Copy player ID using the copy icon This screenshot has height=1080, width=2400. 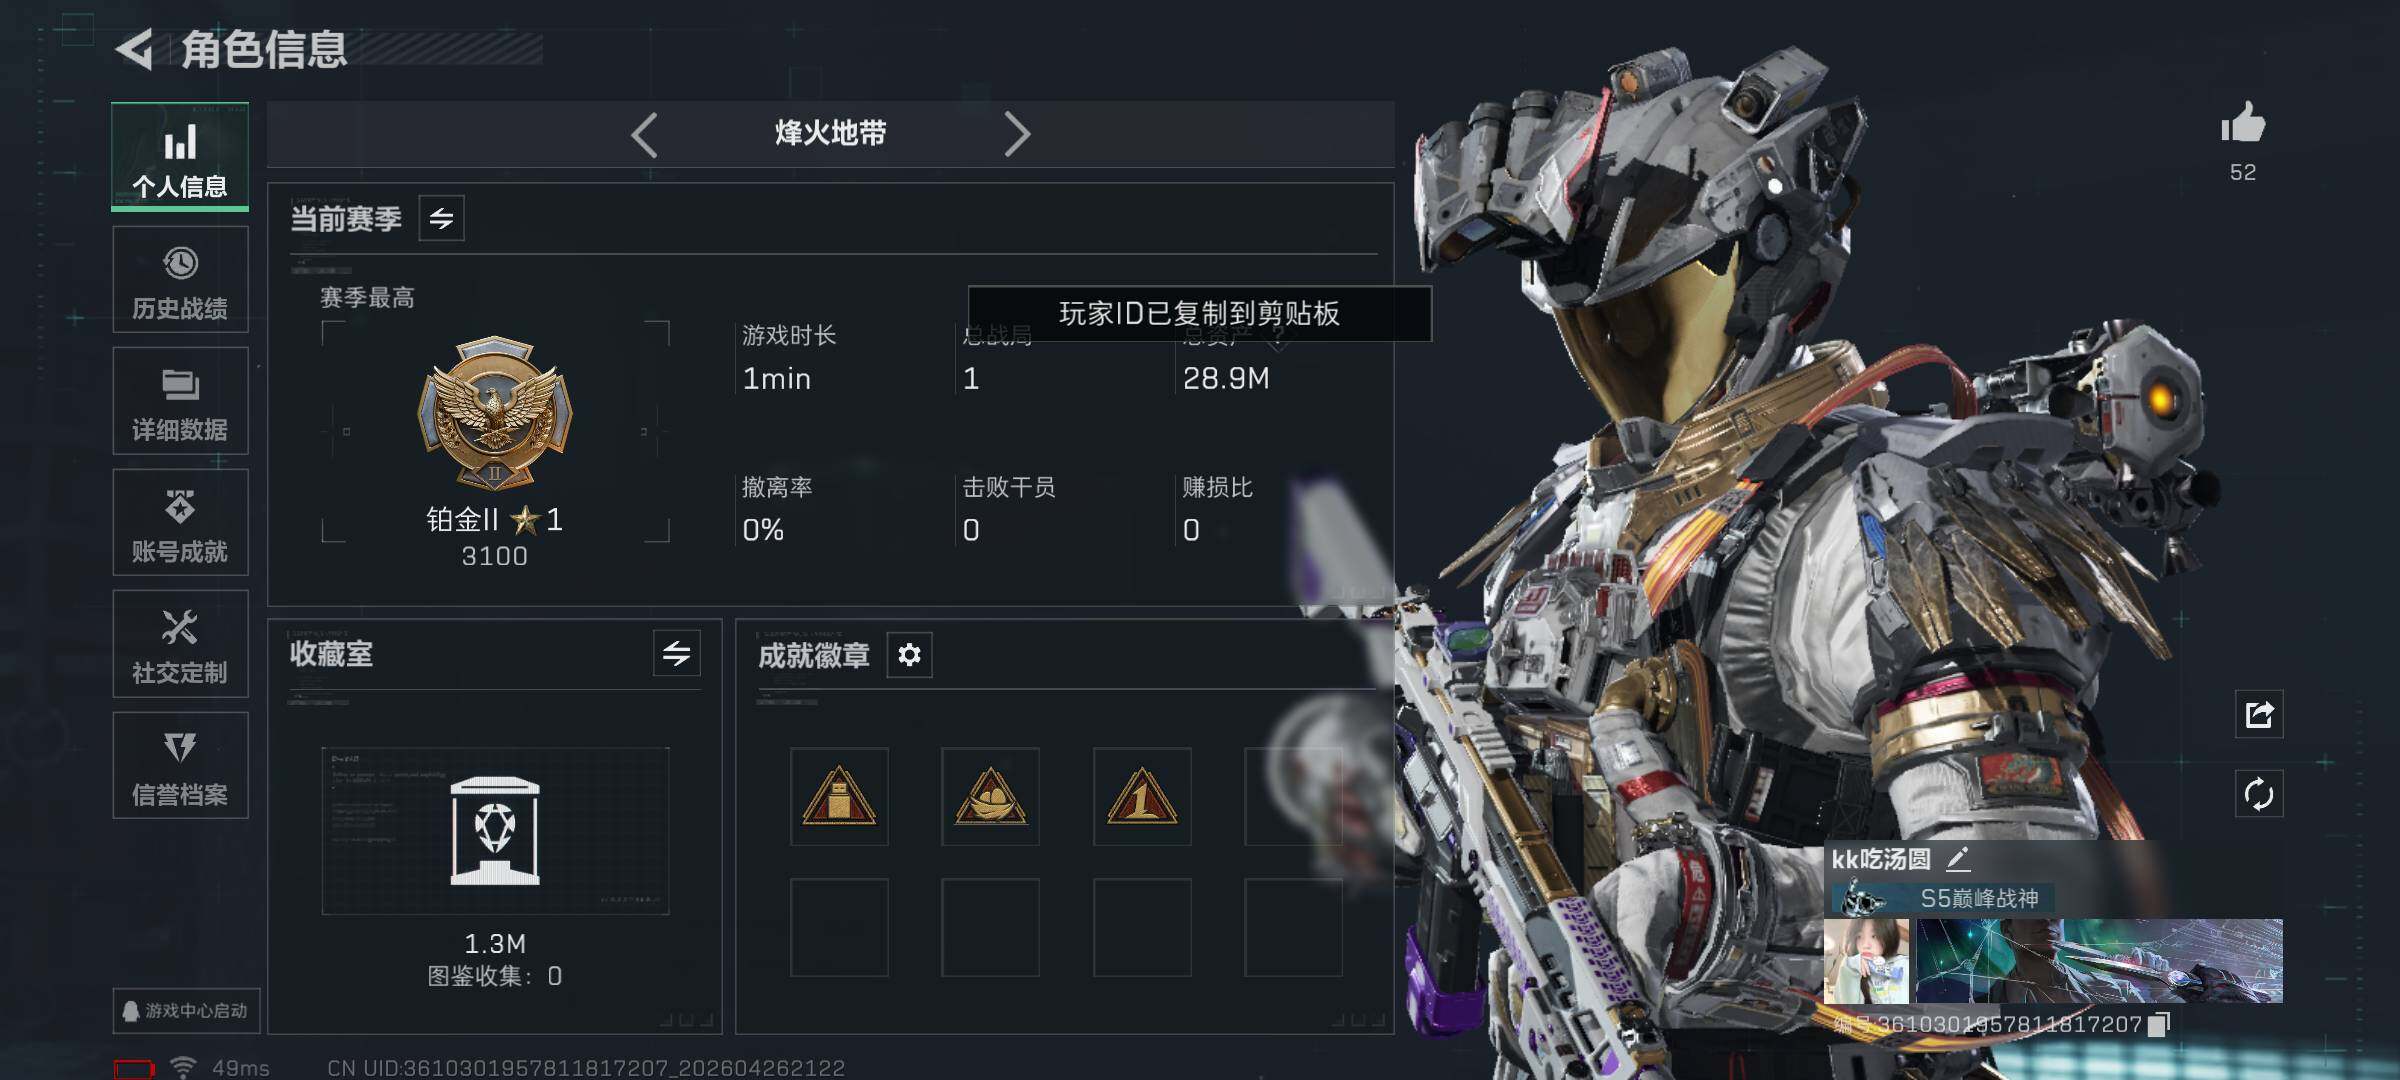tap(2159, 1024)
